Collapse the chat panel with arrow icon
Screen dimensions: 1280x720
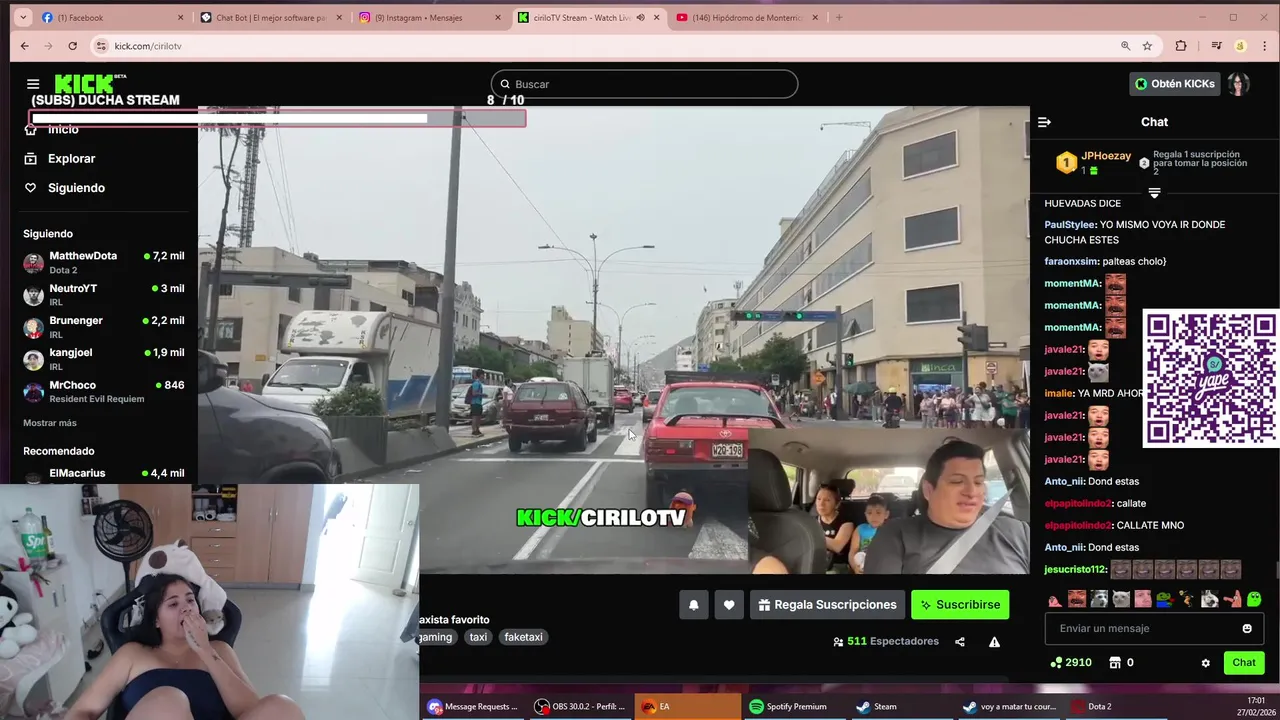(1044, 122)
